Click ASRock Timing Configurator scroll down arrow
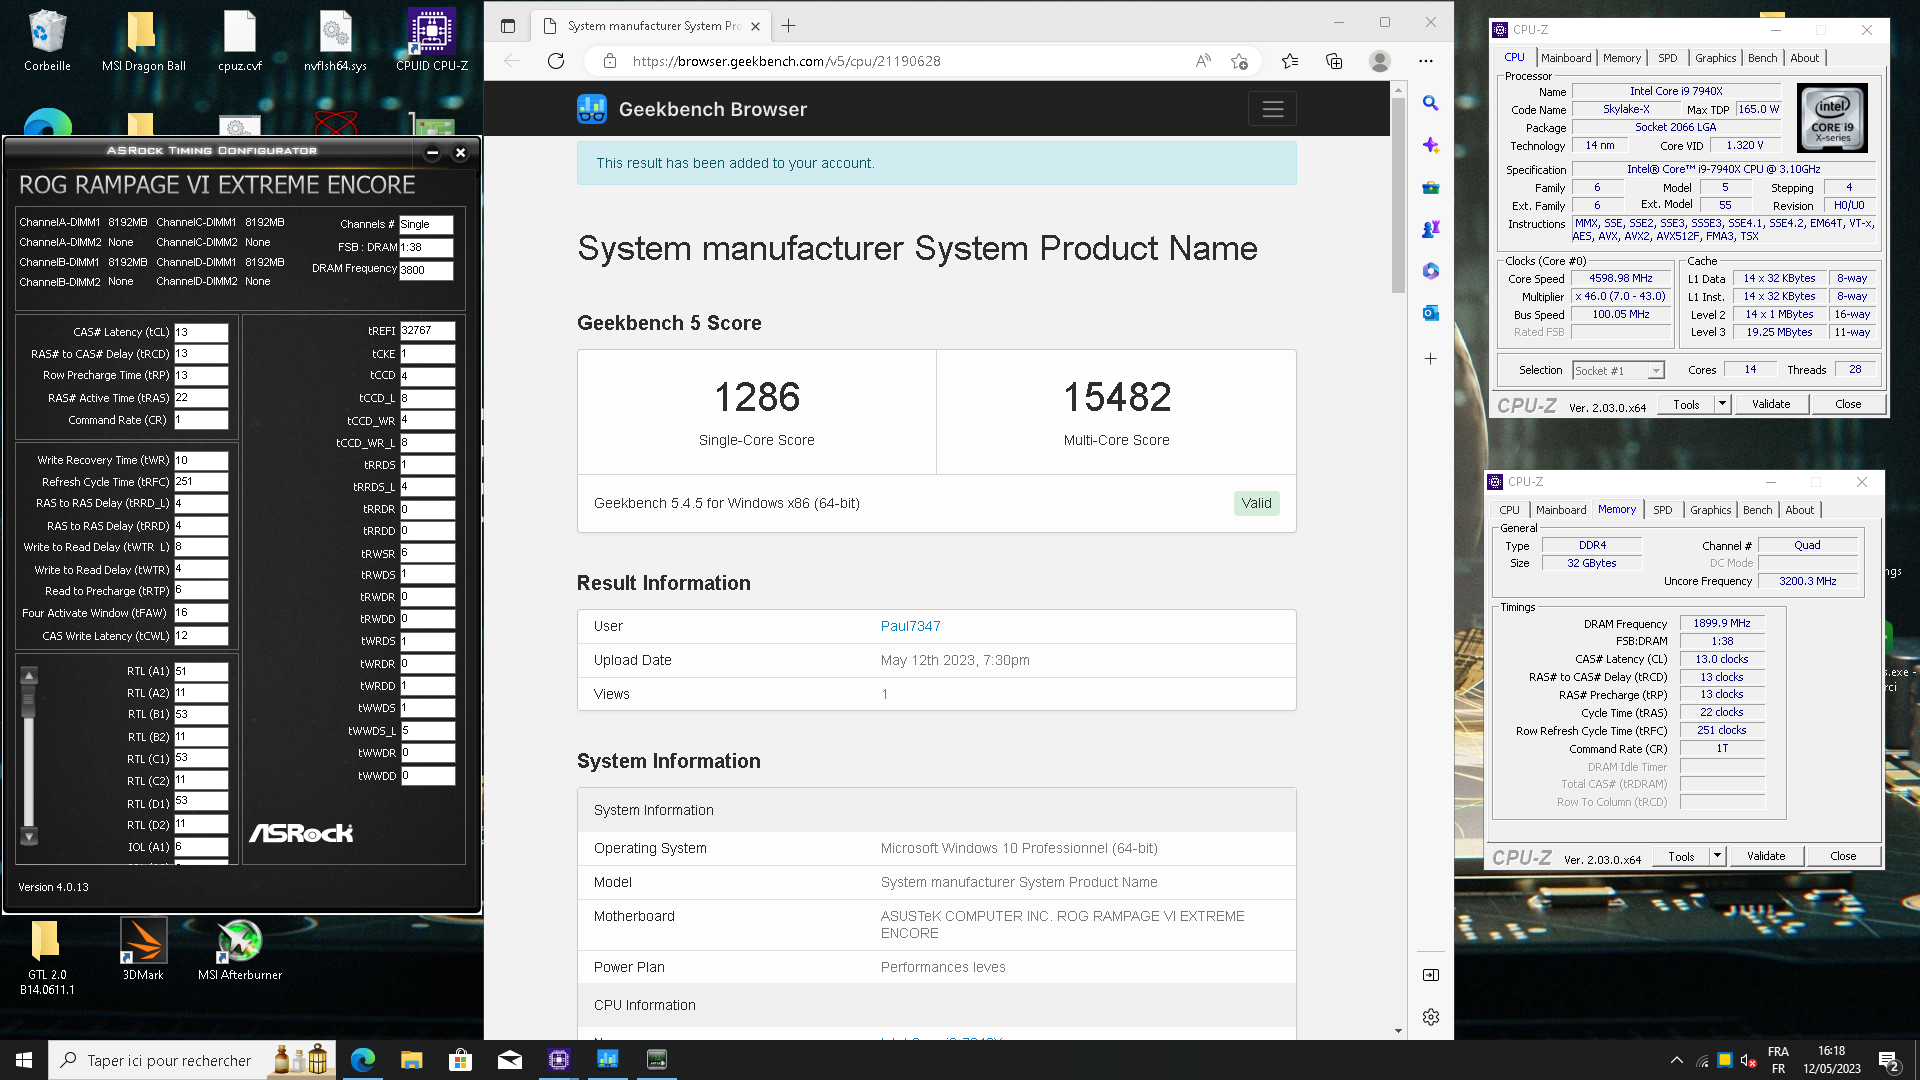1920x1080 pixels. click(29, 836)
